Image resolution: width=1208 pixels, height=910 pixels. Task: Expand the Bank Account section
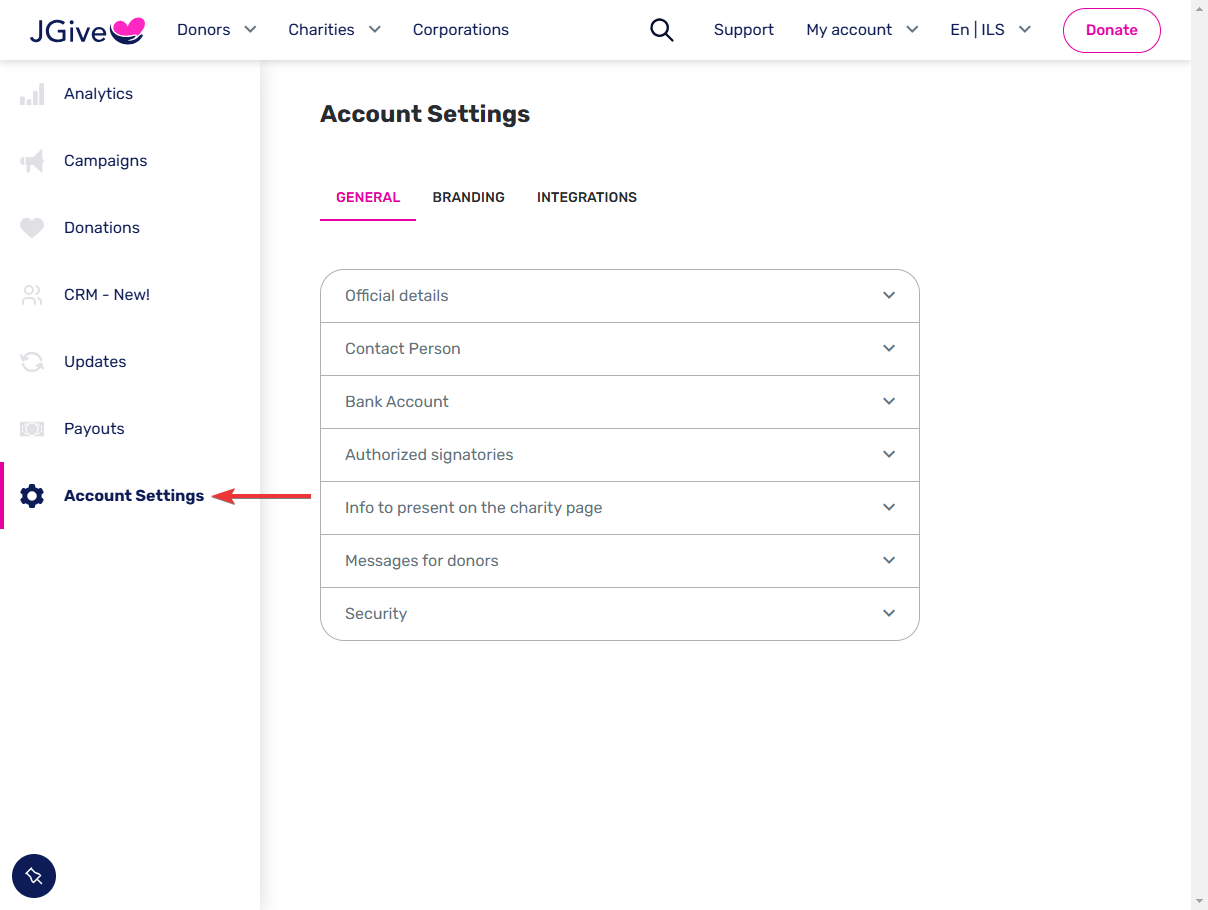619,402
